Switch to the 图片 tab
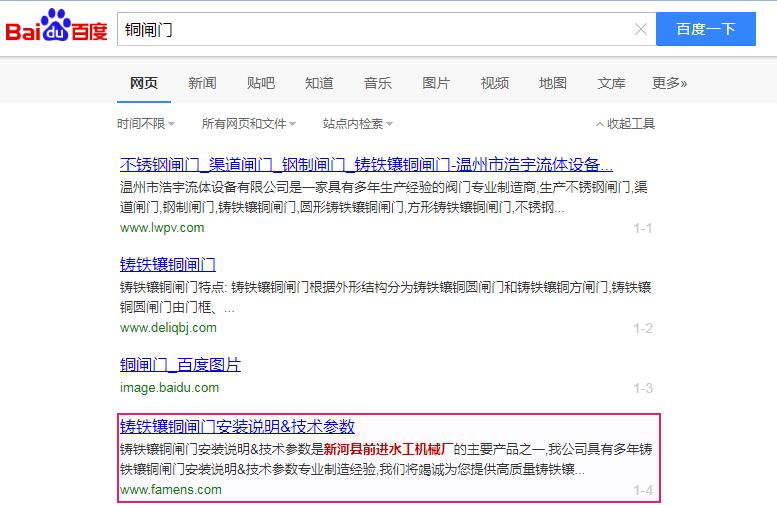The image size is (777, 505). 436,83
